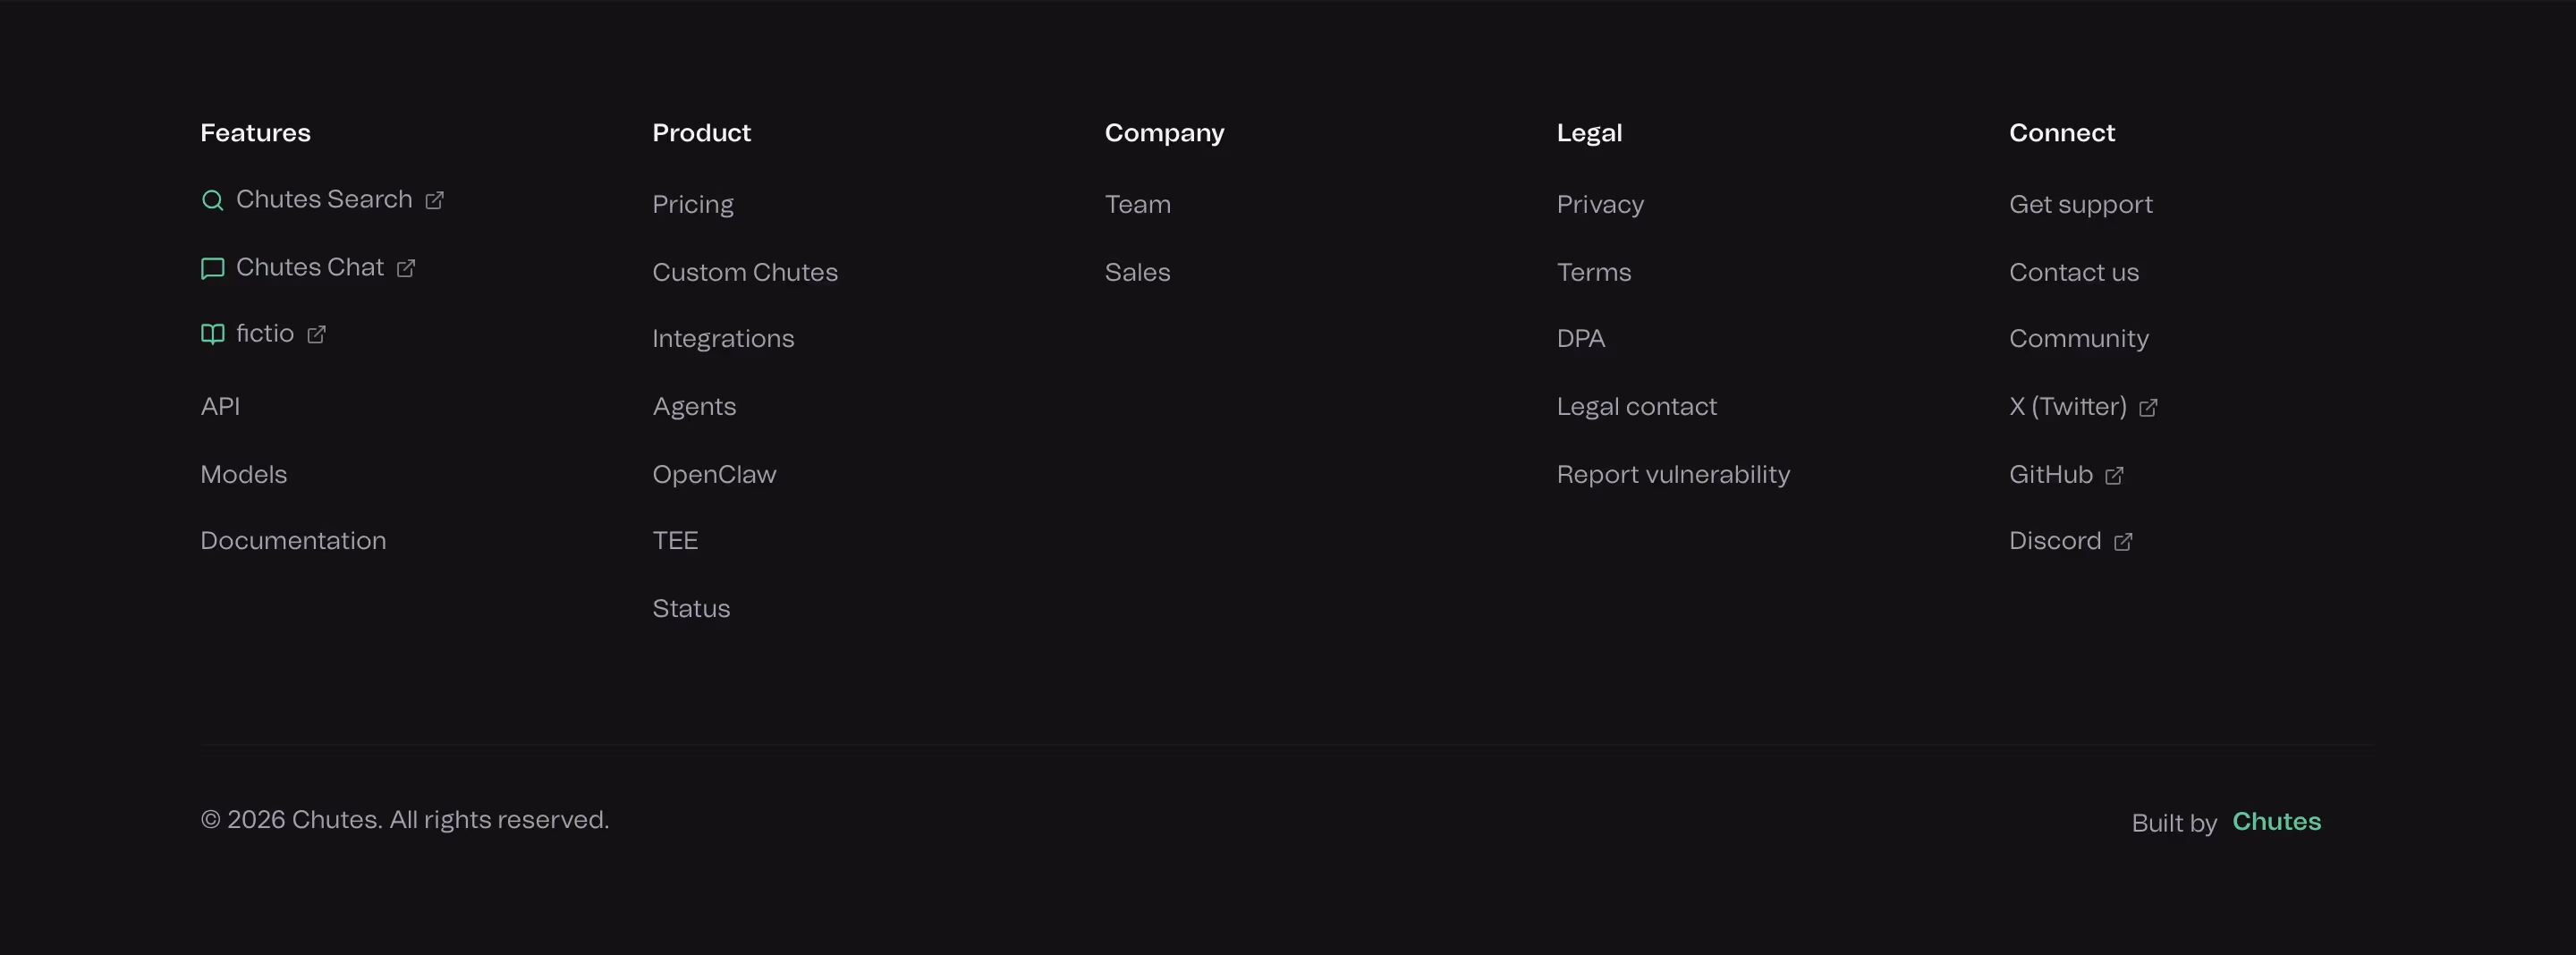Click external-link icon after Chutes Search
Image resolution: width=2576 pixels, height=955 pixels.
click(434, 200)
